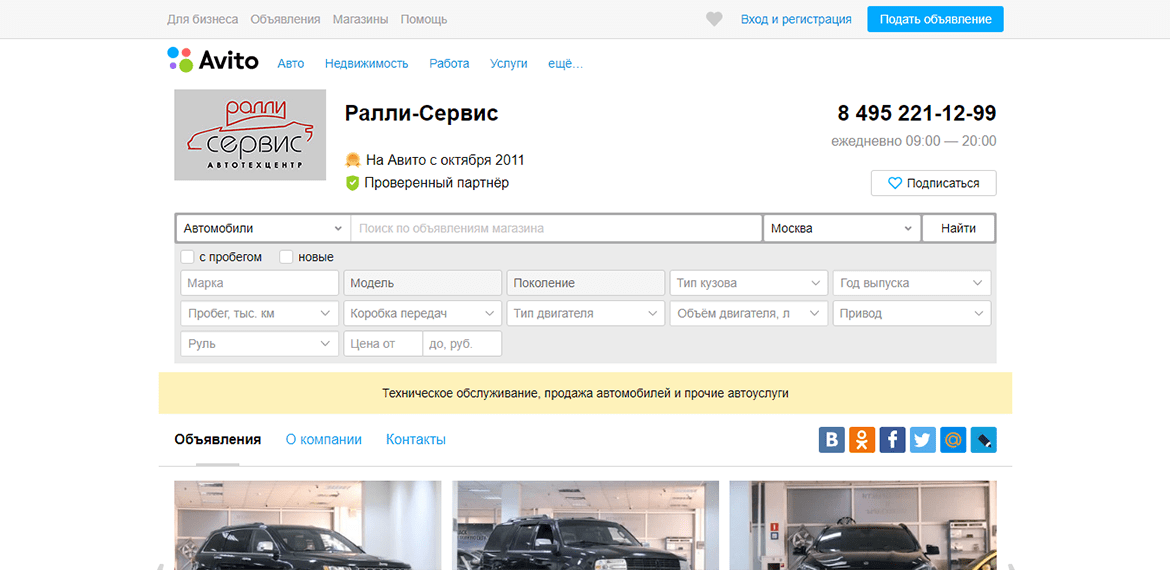The height and width of the screenshot is (570, 1170).
Task: Click the Поколение field
Action: (x=586, y=284)
